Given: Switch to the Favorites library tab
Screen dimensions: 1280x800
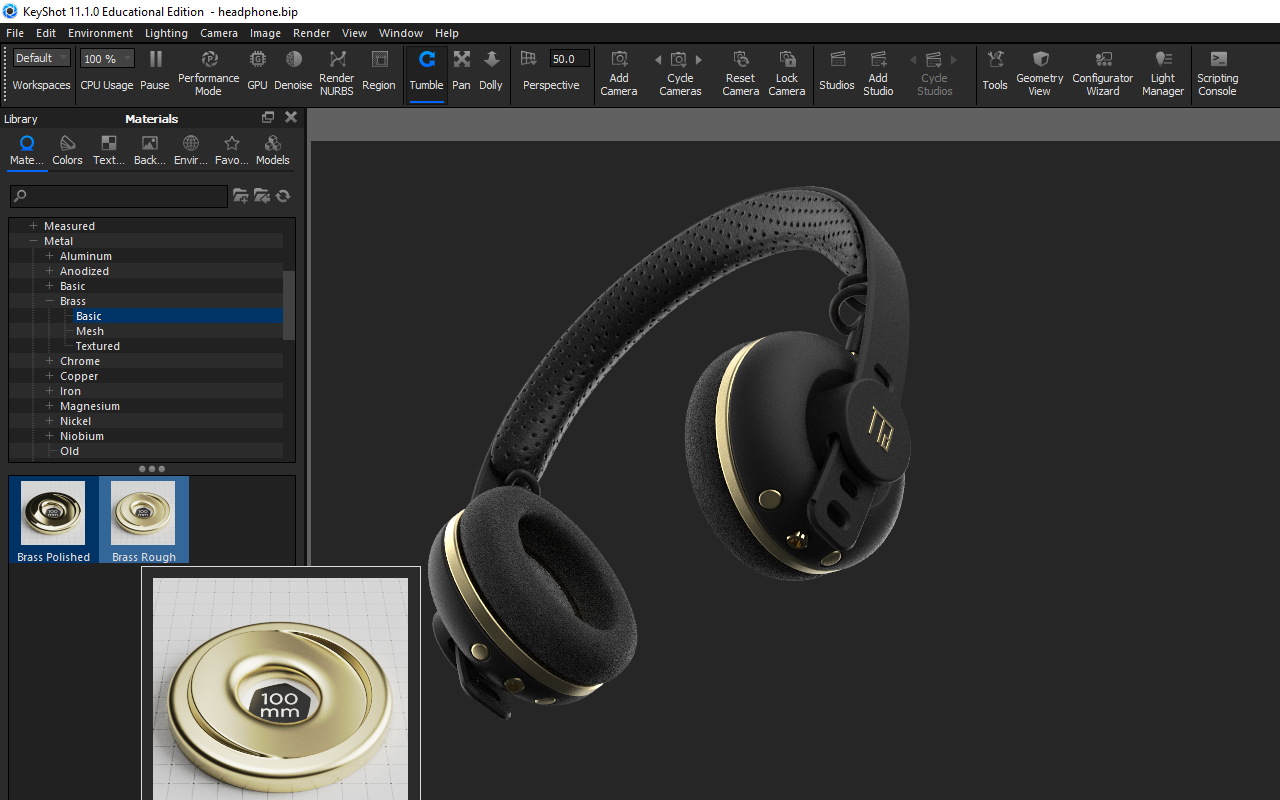Looking at the screenshot, I should point(232,151).
